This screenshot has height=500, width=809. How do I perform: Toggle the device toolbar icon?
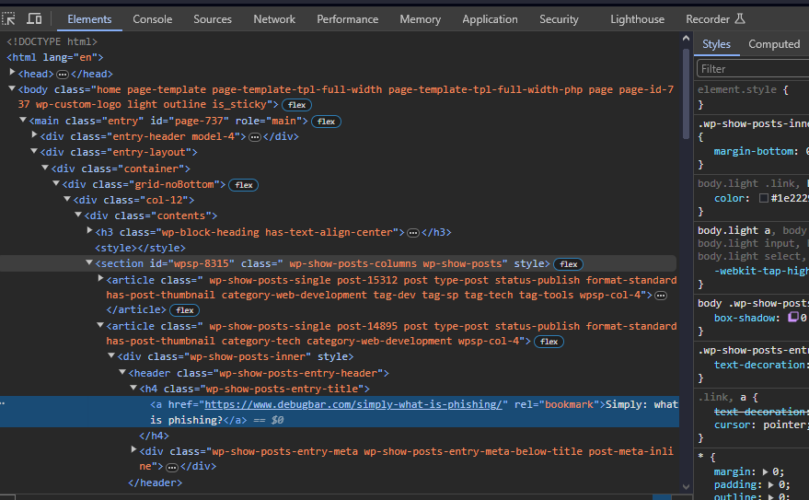[35, 19]
